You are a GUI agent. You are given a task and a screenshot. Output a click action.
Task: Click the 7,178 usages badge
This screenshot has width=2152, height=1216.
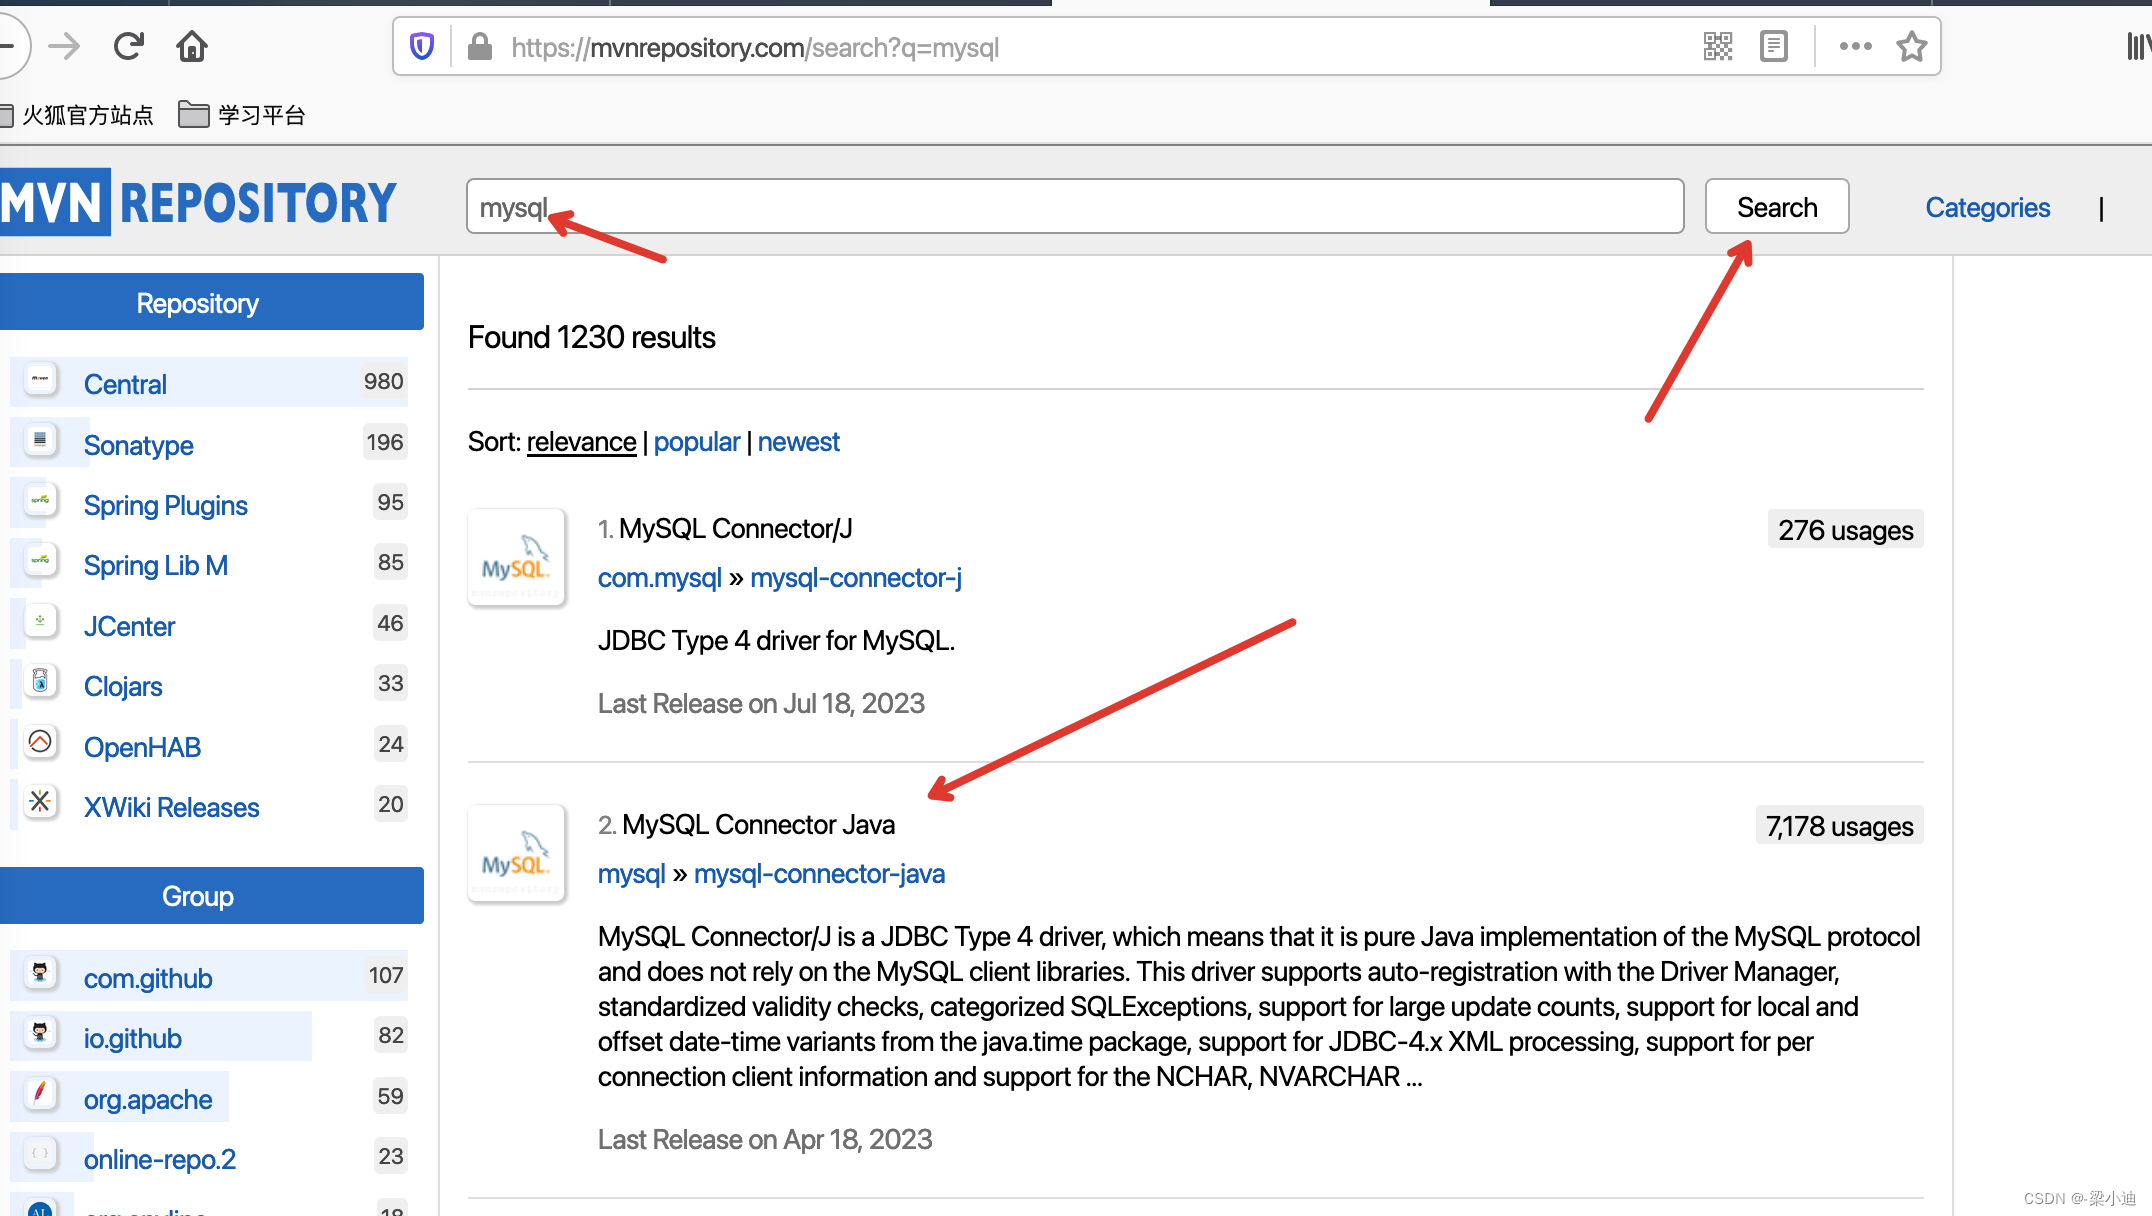1840,826
